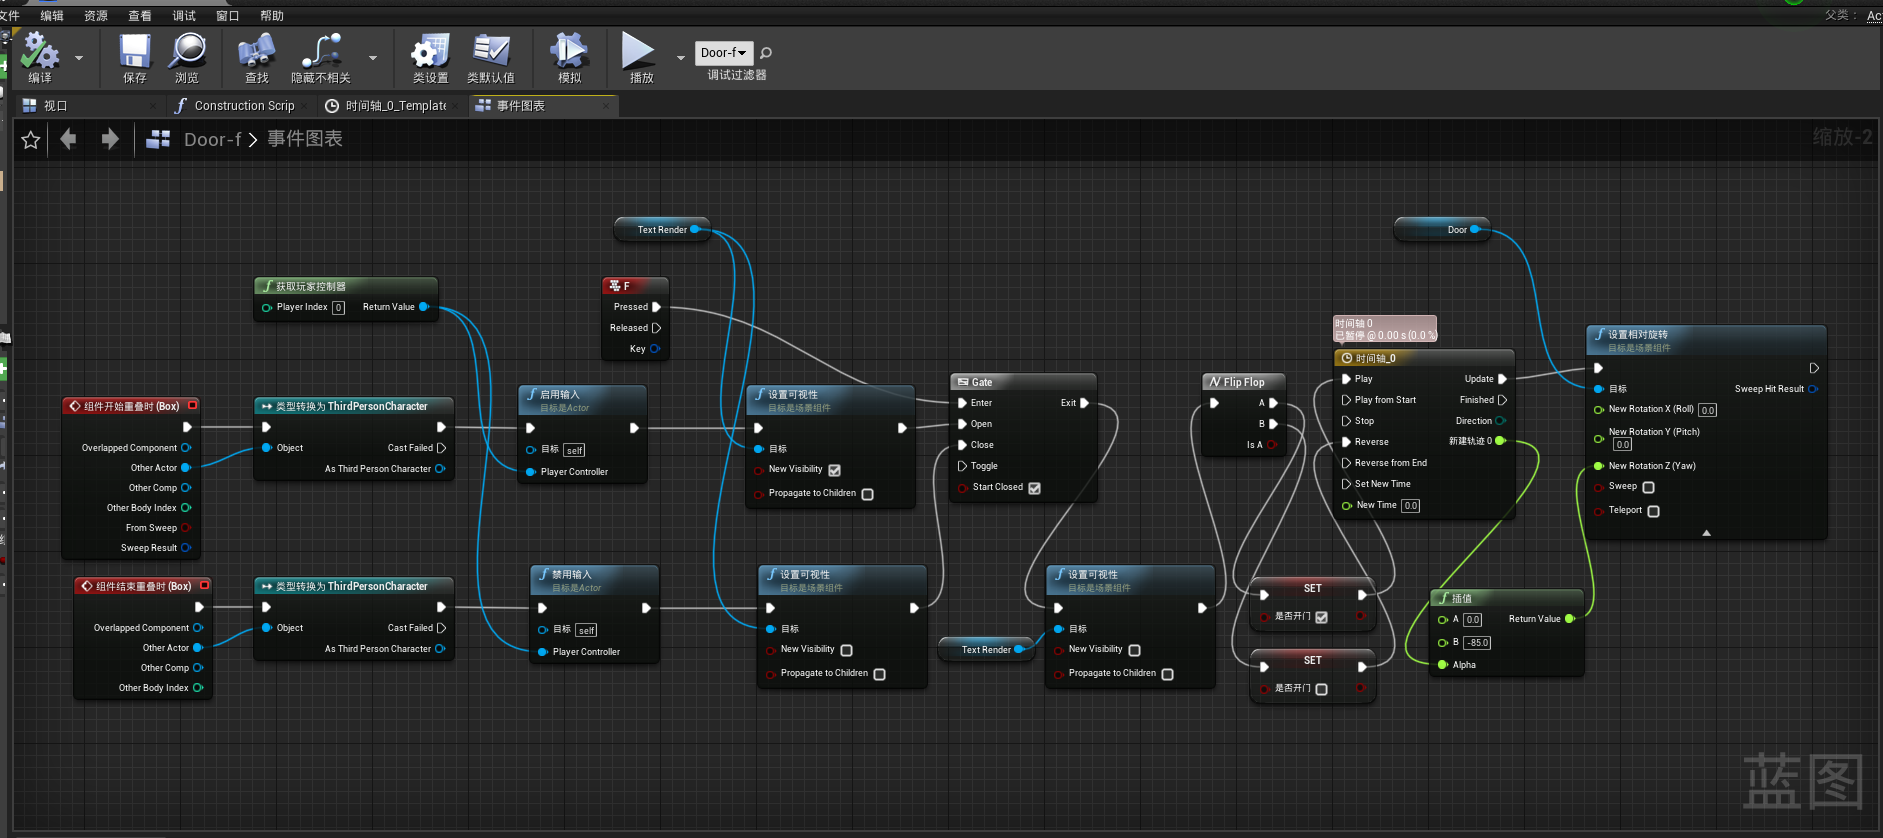Click the 编译 (Compile) toolbar icon
The height and width of the screenshot is (838, 1883).
click(x=40, y=52)
